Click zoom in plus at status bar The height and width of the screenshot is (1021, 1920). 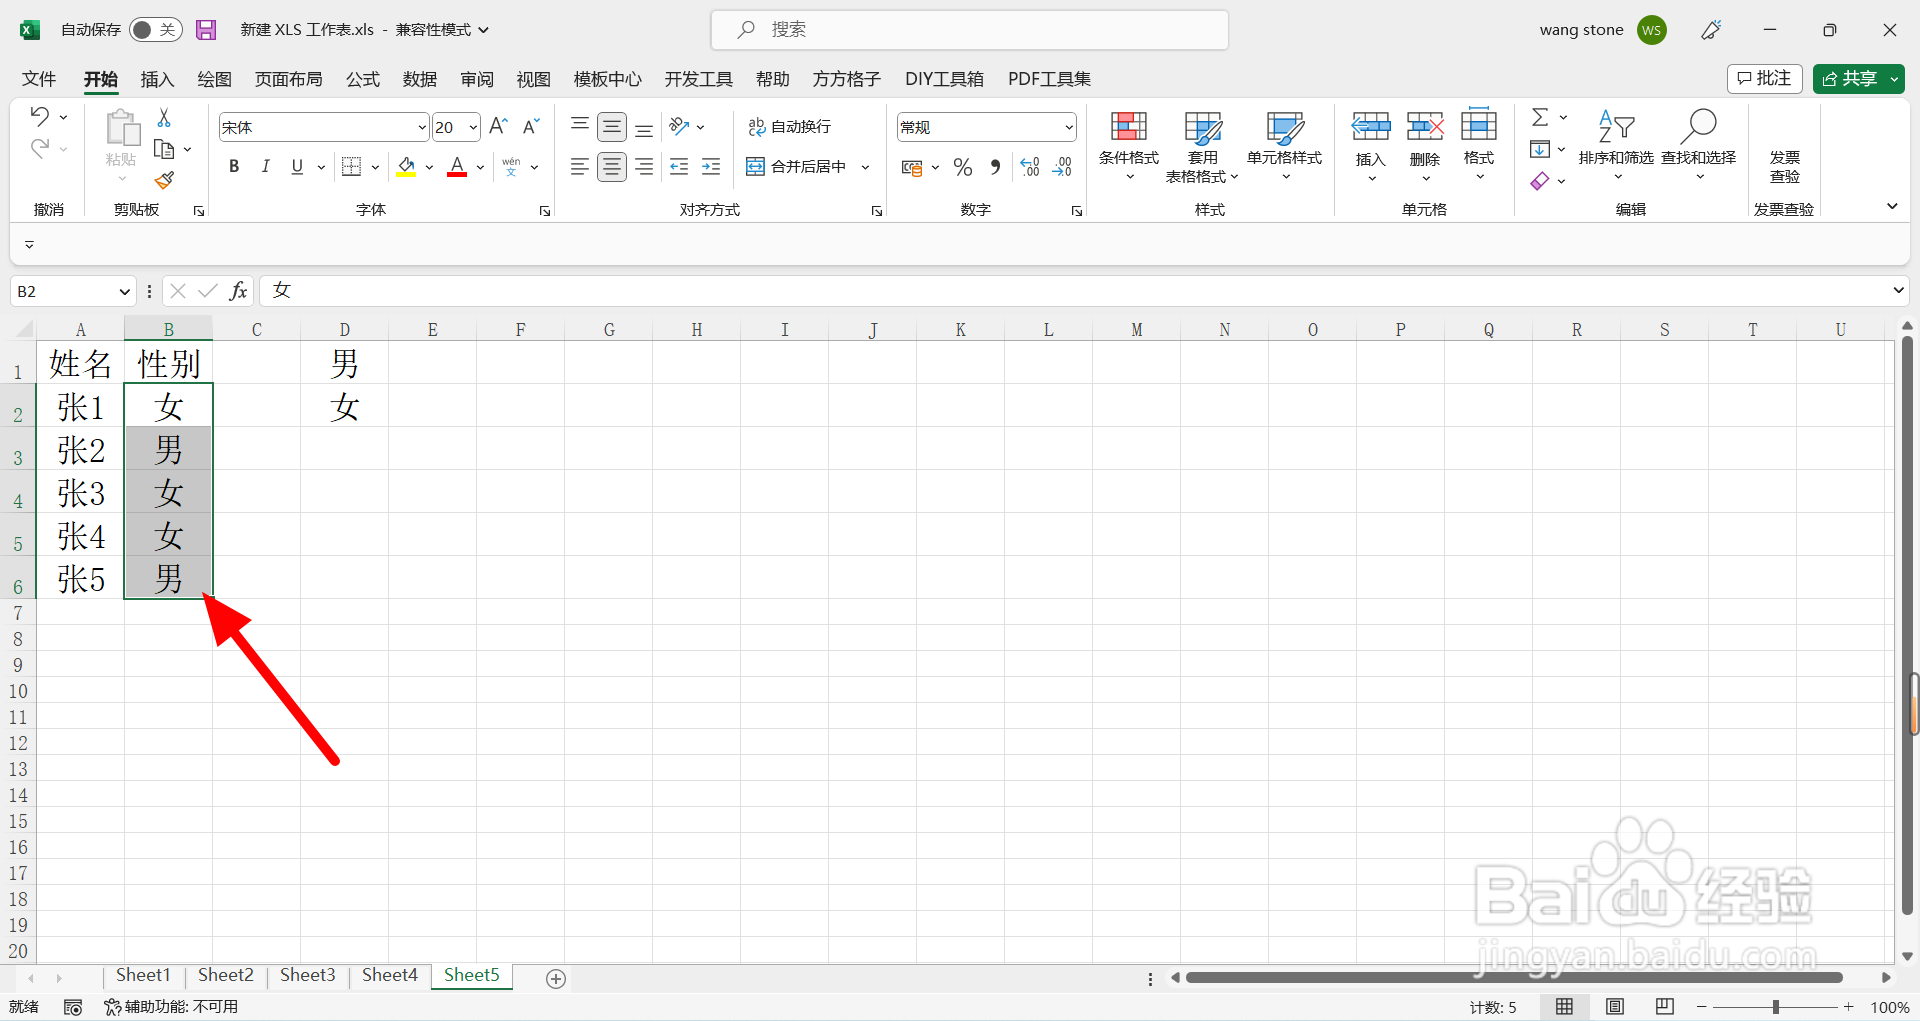[1849, 1007]
